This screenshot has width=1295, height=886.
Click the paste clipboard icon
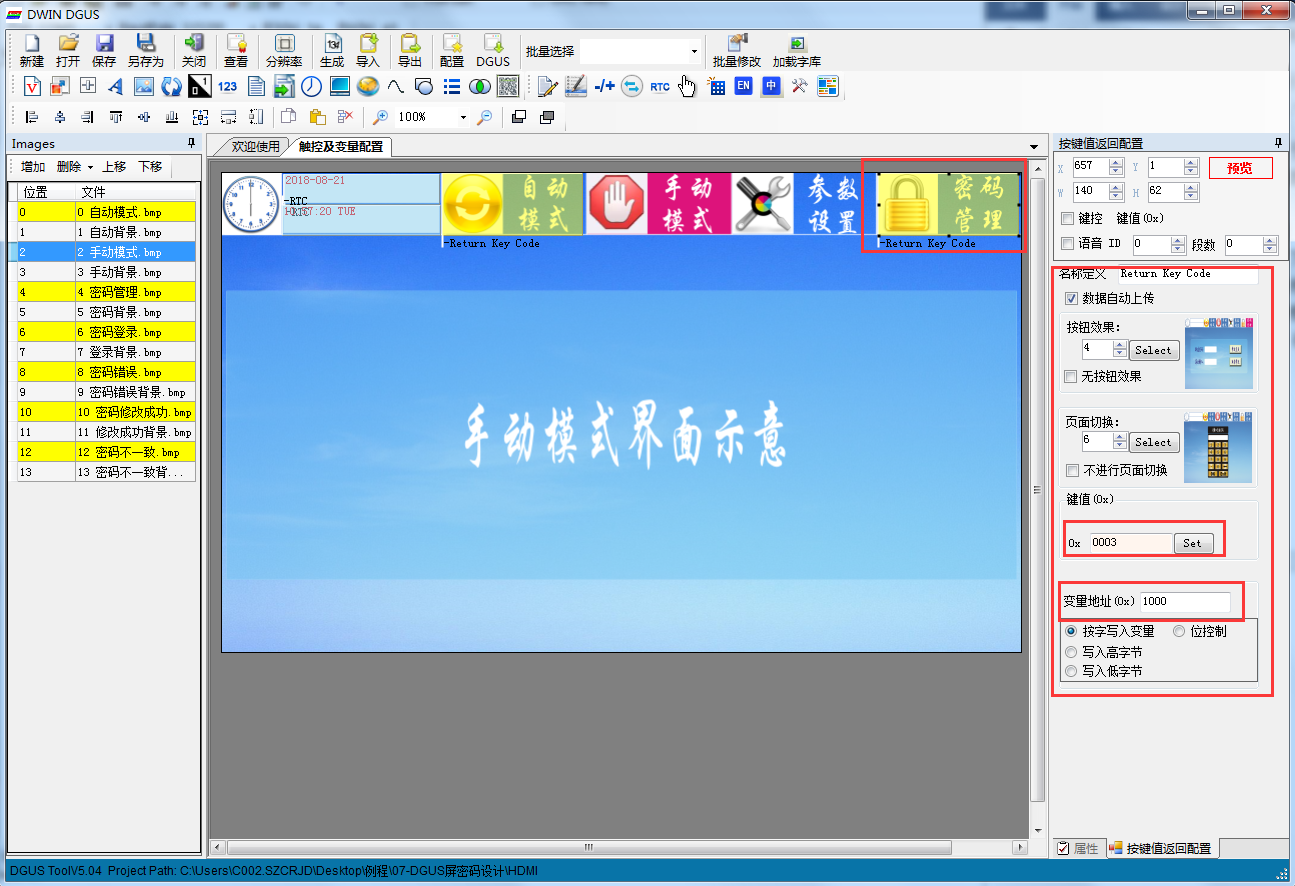pyautogui.click(x=317, y=117)
